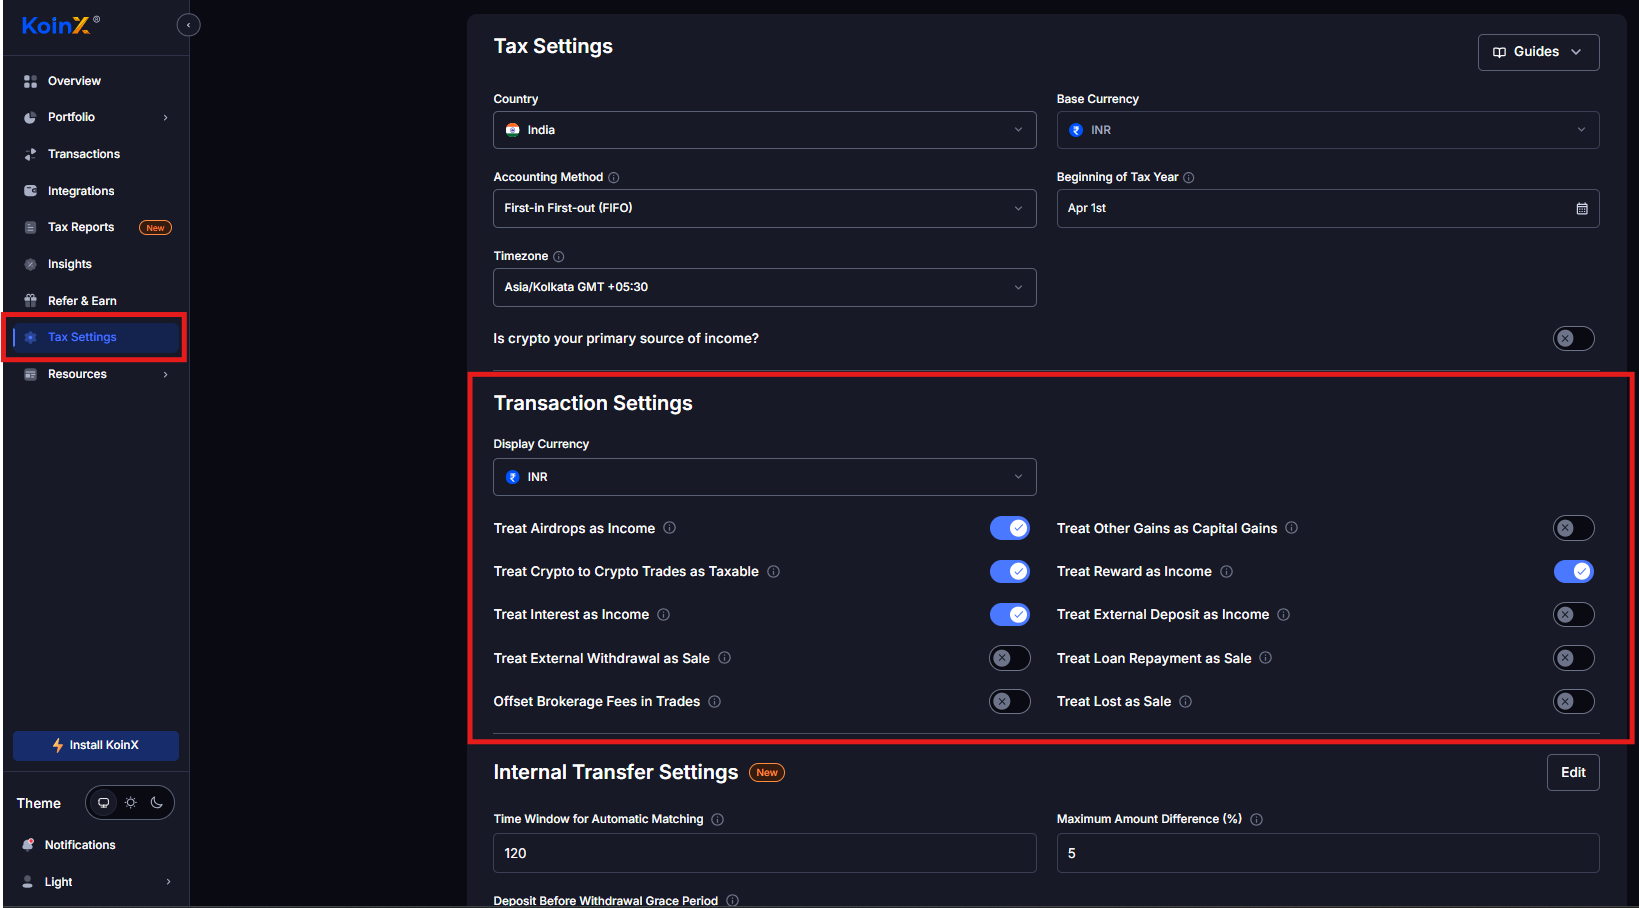Click the Beginning of Tax Year info icon
Viewport: 1639px width, 908px height.
(x=1189, y=178)
